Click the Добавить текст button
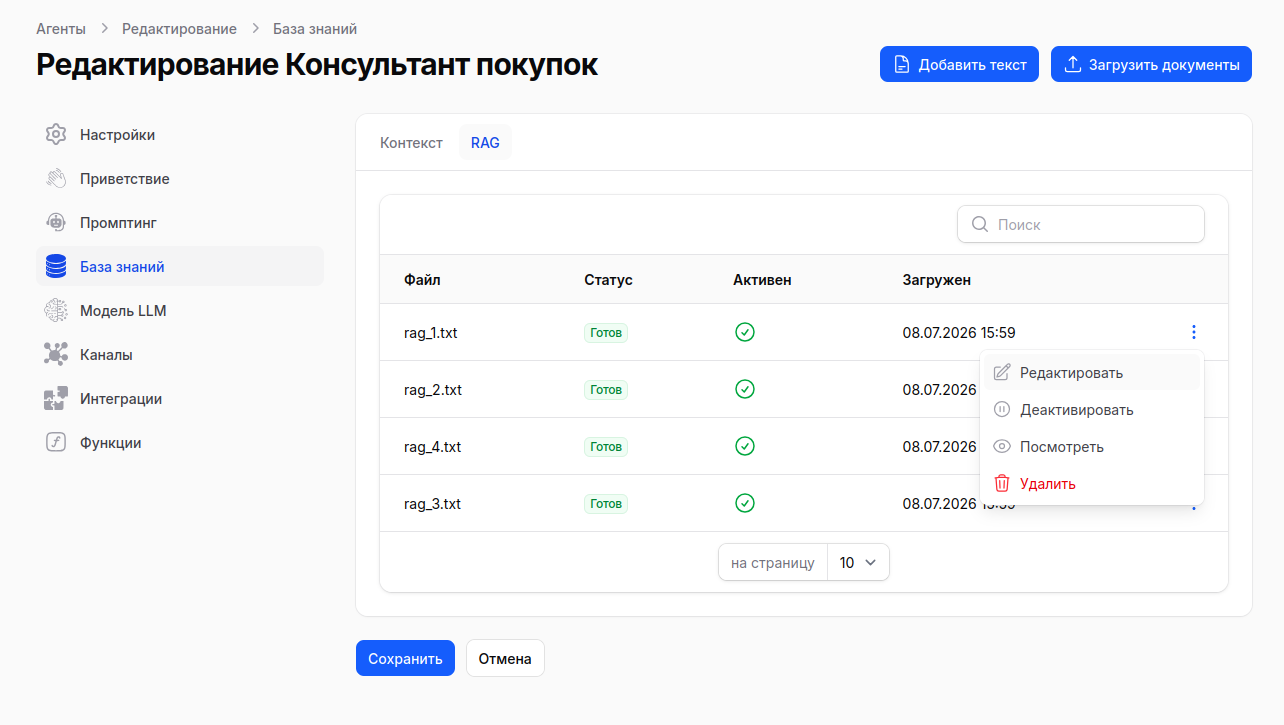Viewport: 1284px width, 725px height. point(959,64)
